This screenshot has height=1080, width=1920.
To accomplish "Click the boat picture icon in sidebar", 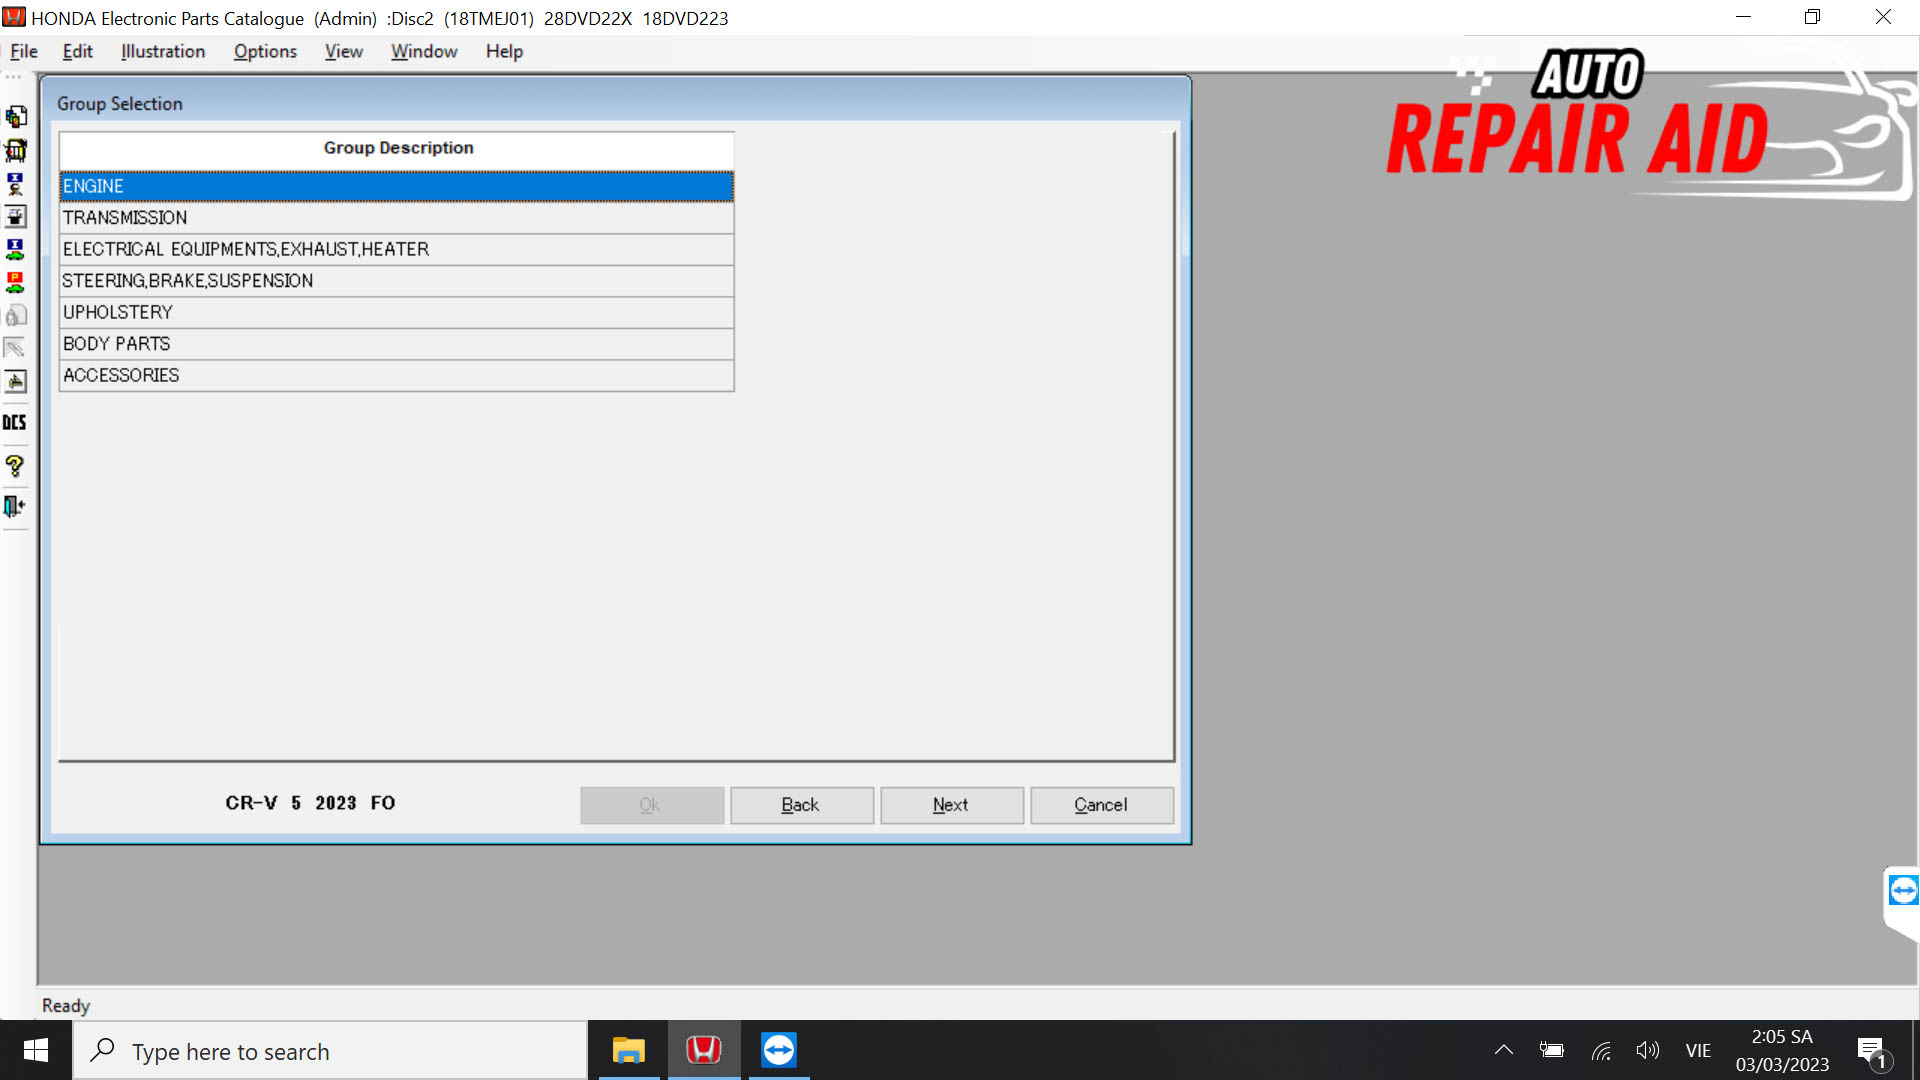I will pos(15,381).
